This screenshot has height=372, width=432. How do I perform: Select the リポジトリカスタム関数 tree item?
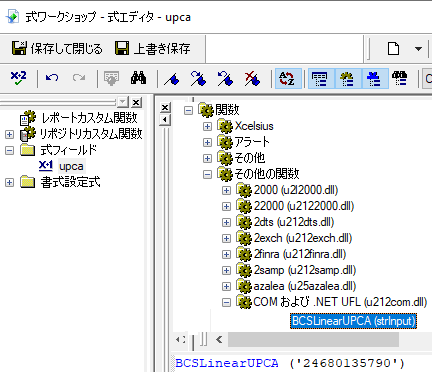click(91, 134)
